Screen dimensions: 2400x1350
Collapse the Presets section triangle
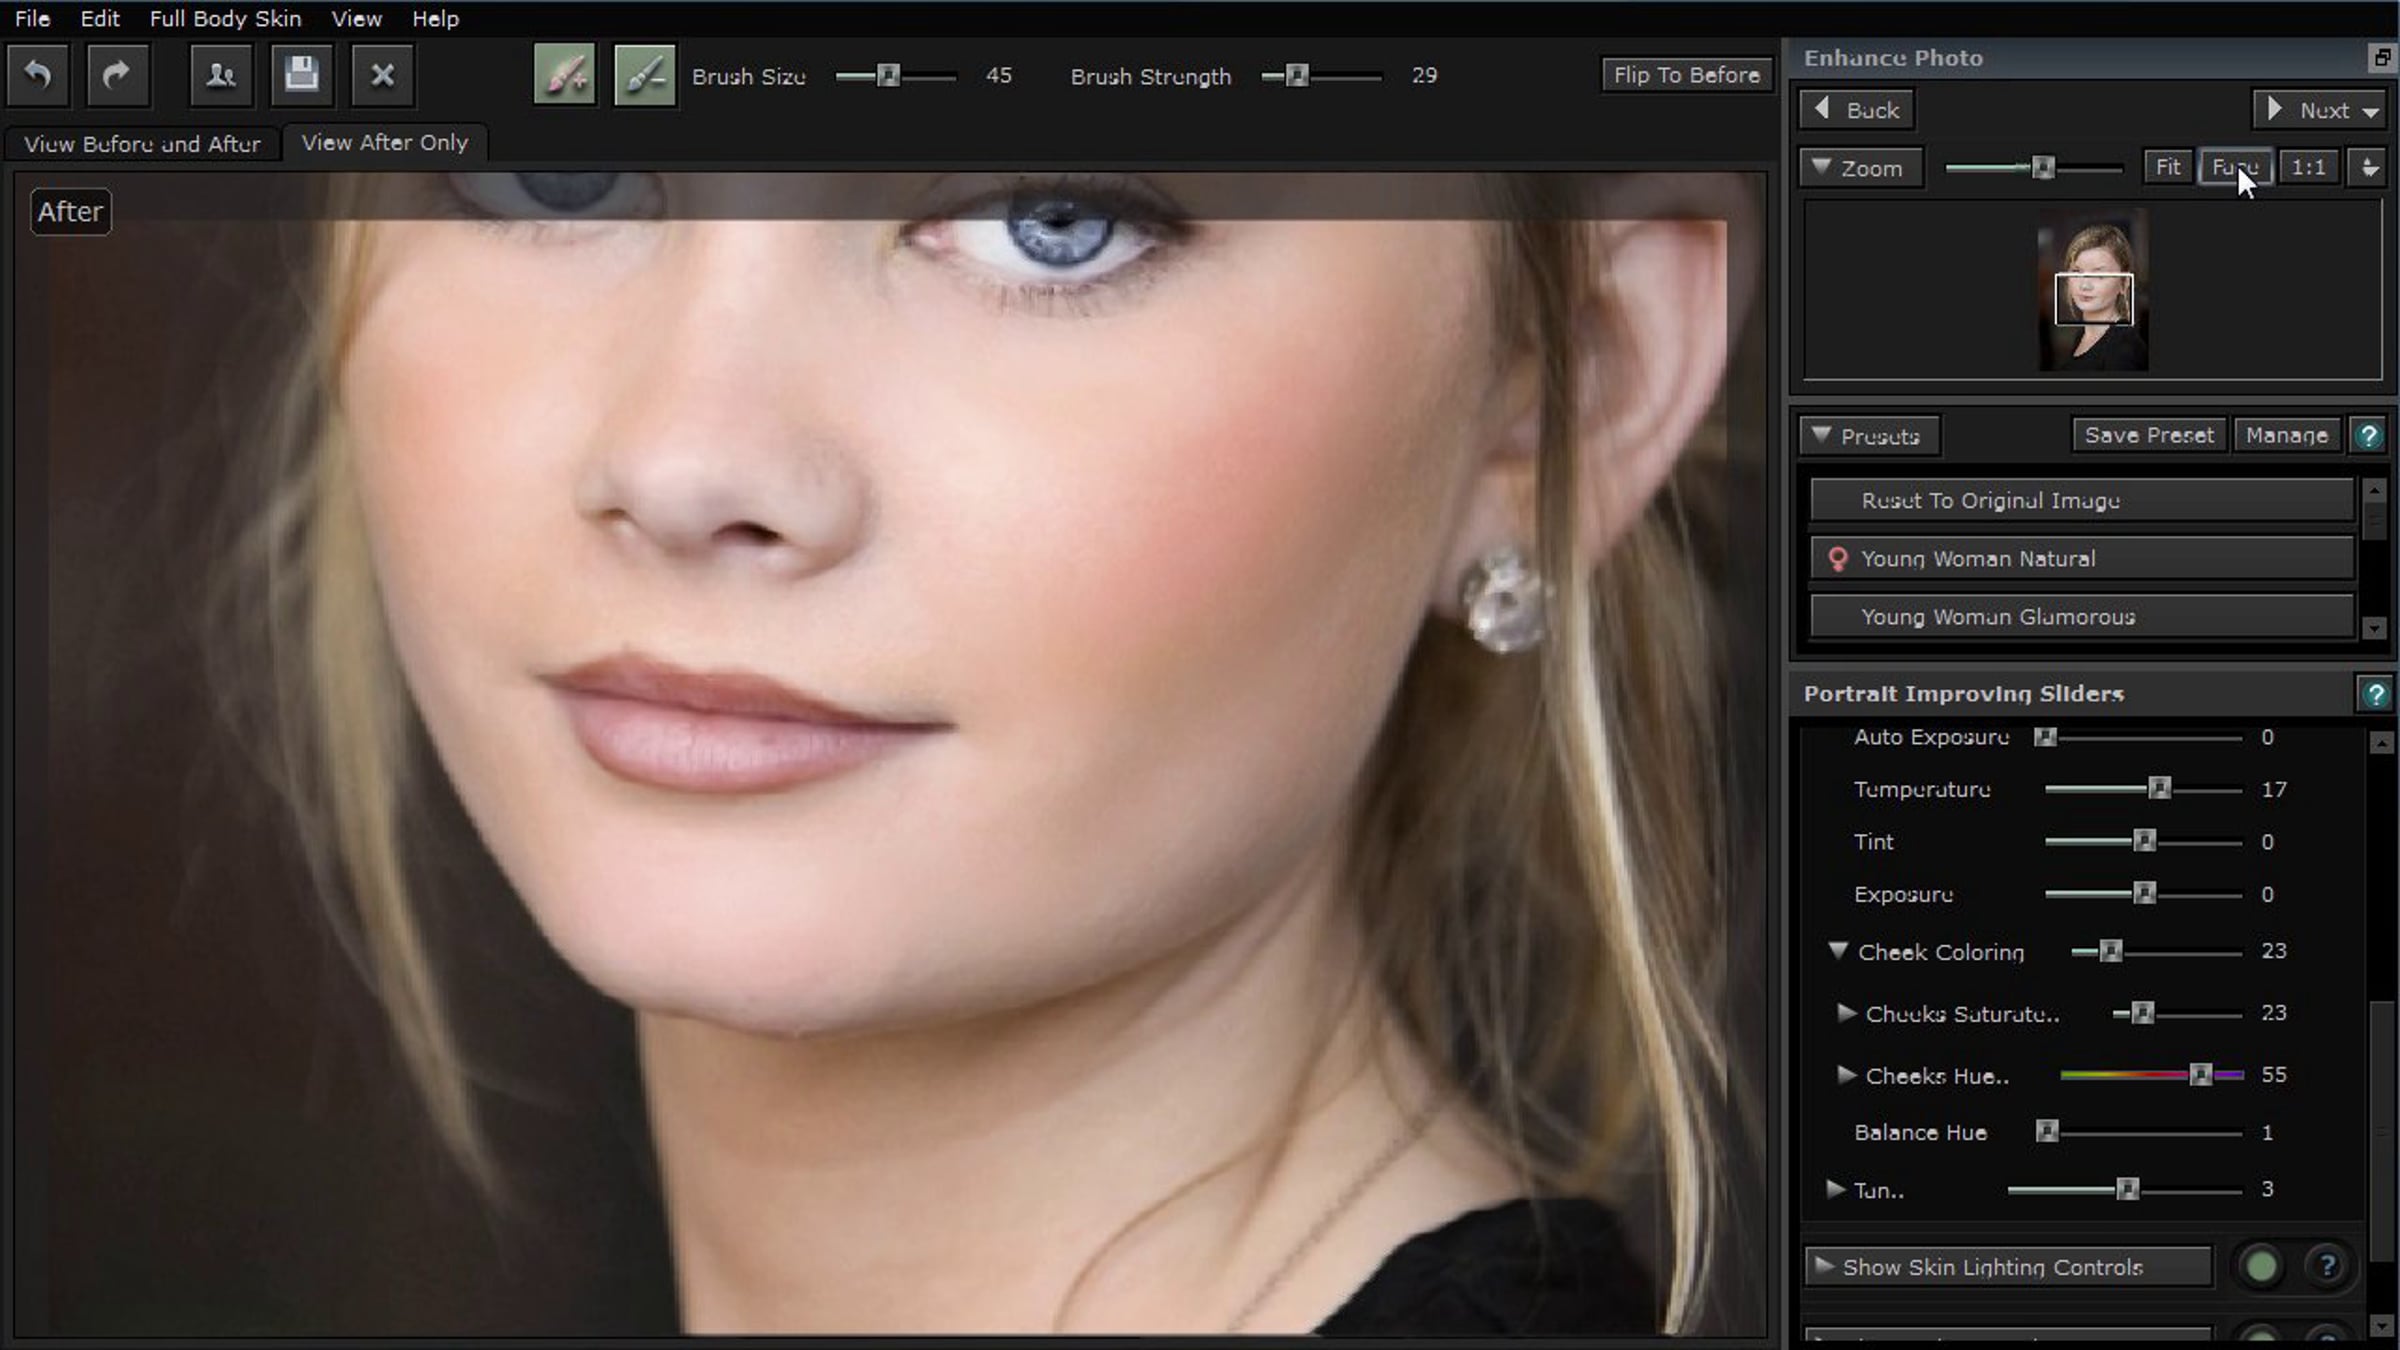pyautogui.click(x=1821, y=436)
